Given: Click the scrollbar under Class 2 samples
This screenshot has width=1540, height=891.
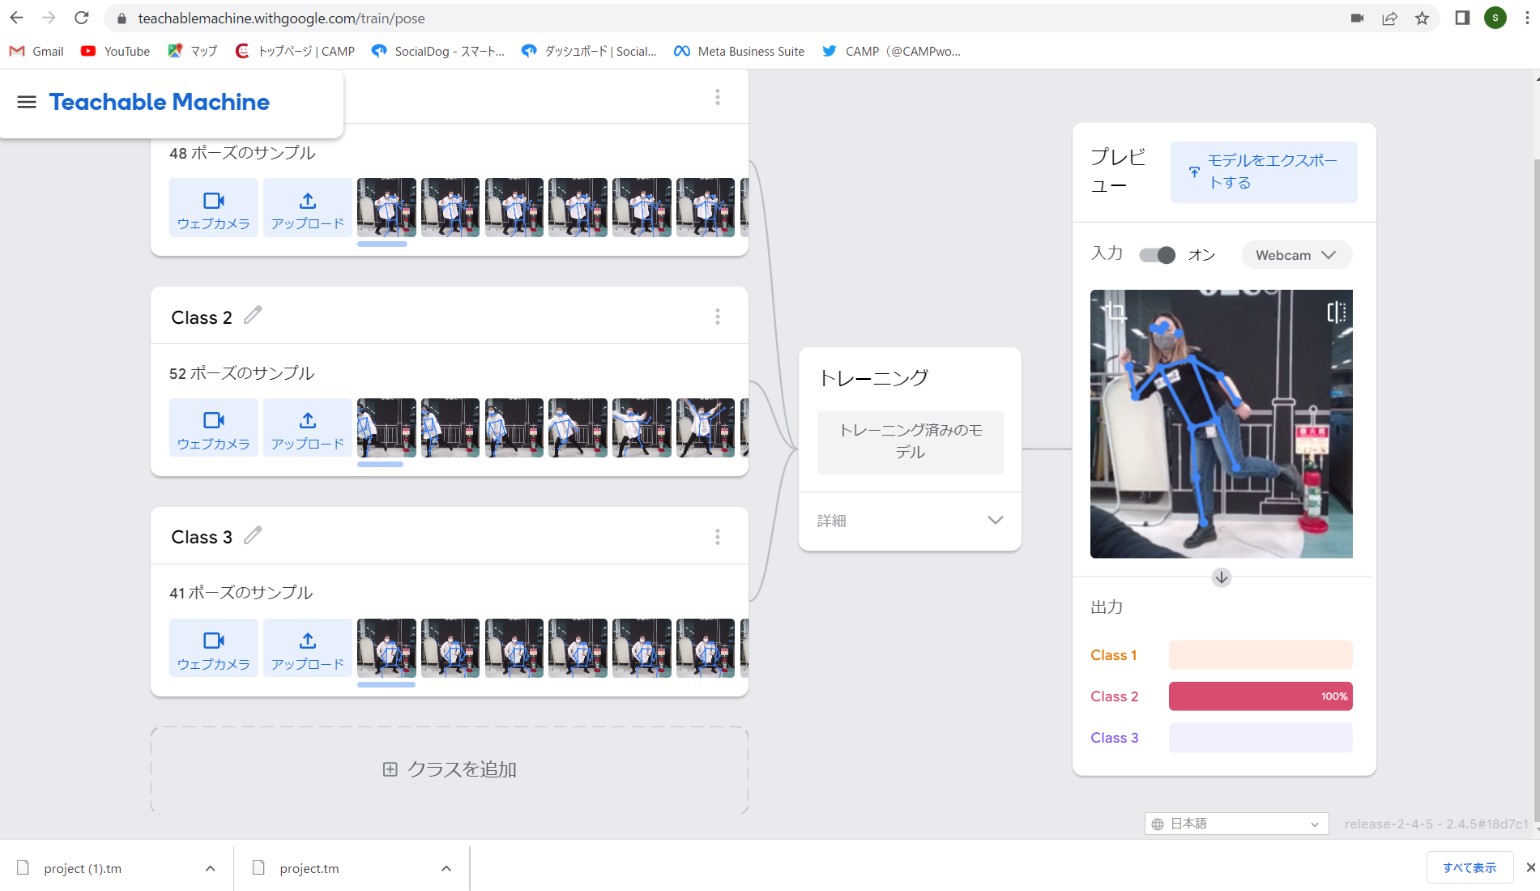Looking at the screenshot, I should [x=380, y=464].
